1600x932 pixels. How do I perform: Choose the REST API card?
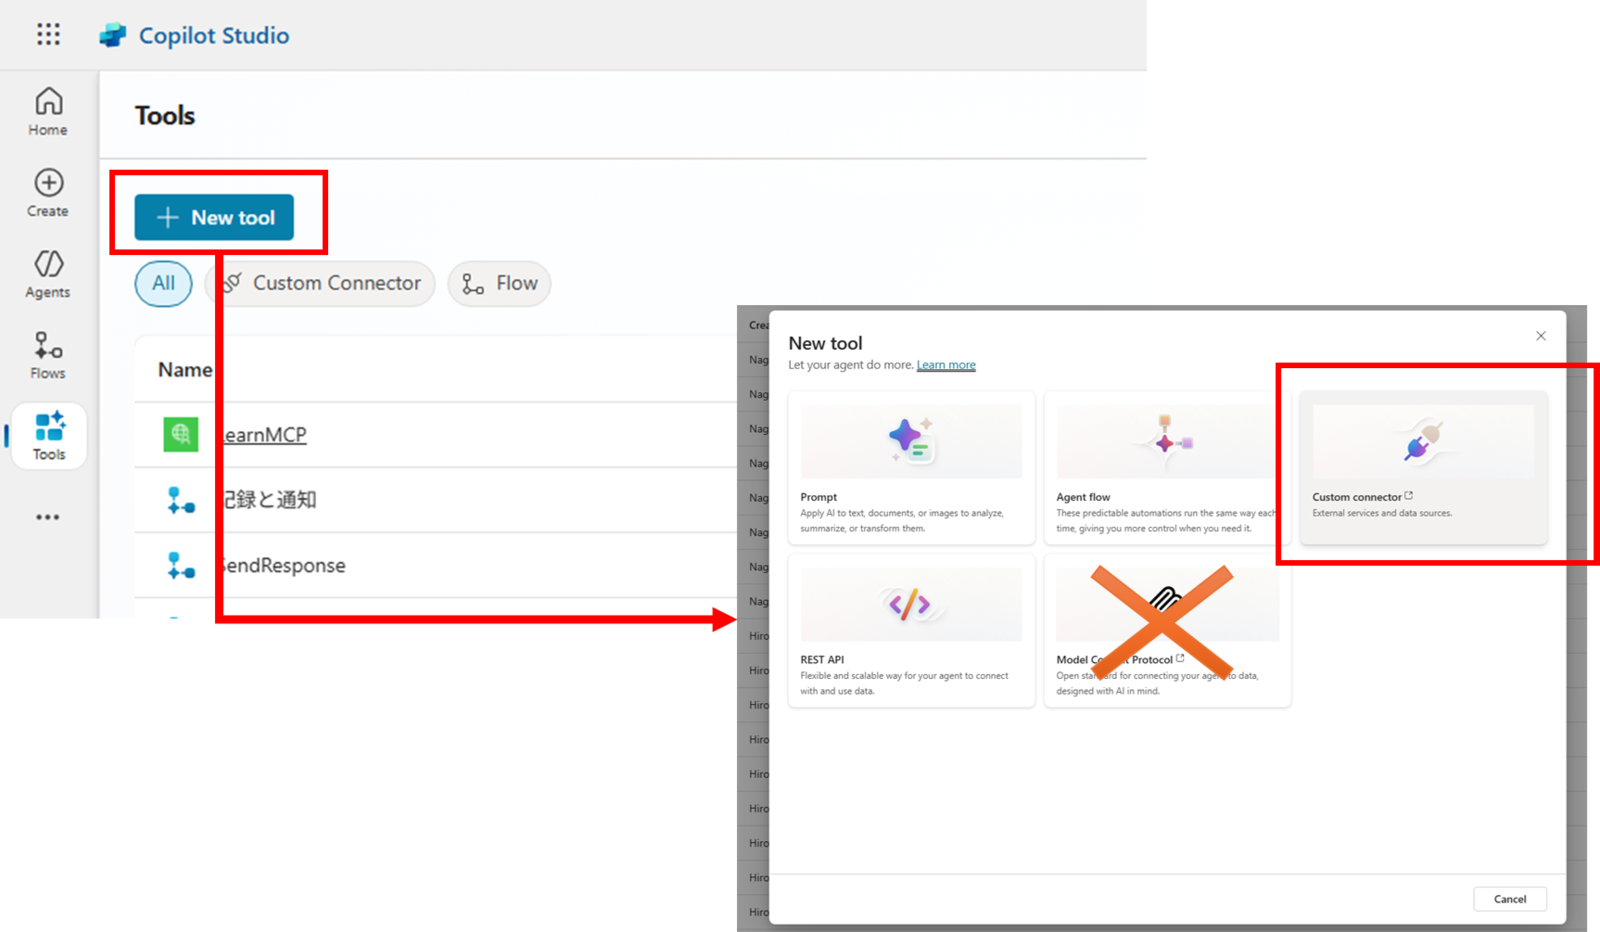(911, 631)
